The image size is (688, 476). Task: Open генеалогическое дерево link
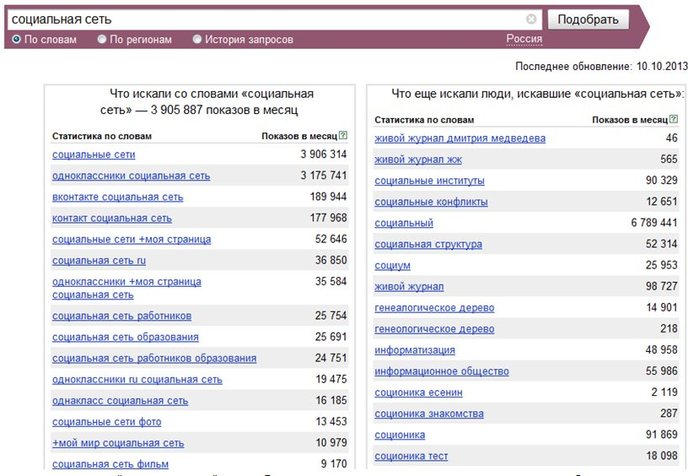(434, 308)
